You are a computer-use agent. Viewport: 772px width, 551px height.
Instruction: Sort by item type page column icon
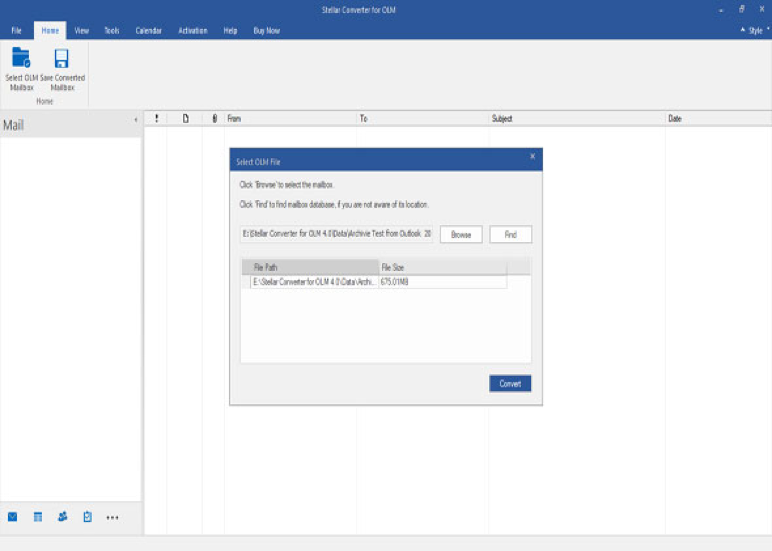click(x=186, y=118)
